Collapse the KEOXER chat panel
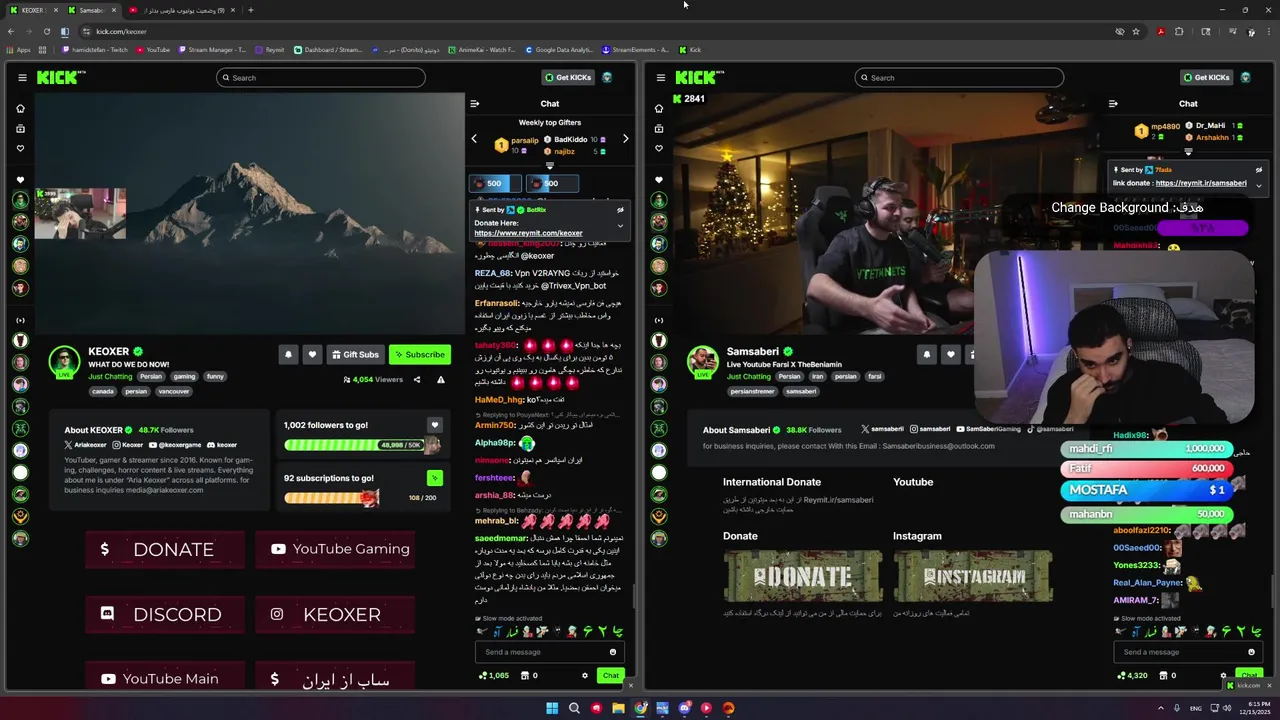1280x720 pixels. [475, 104]
